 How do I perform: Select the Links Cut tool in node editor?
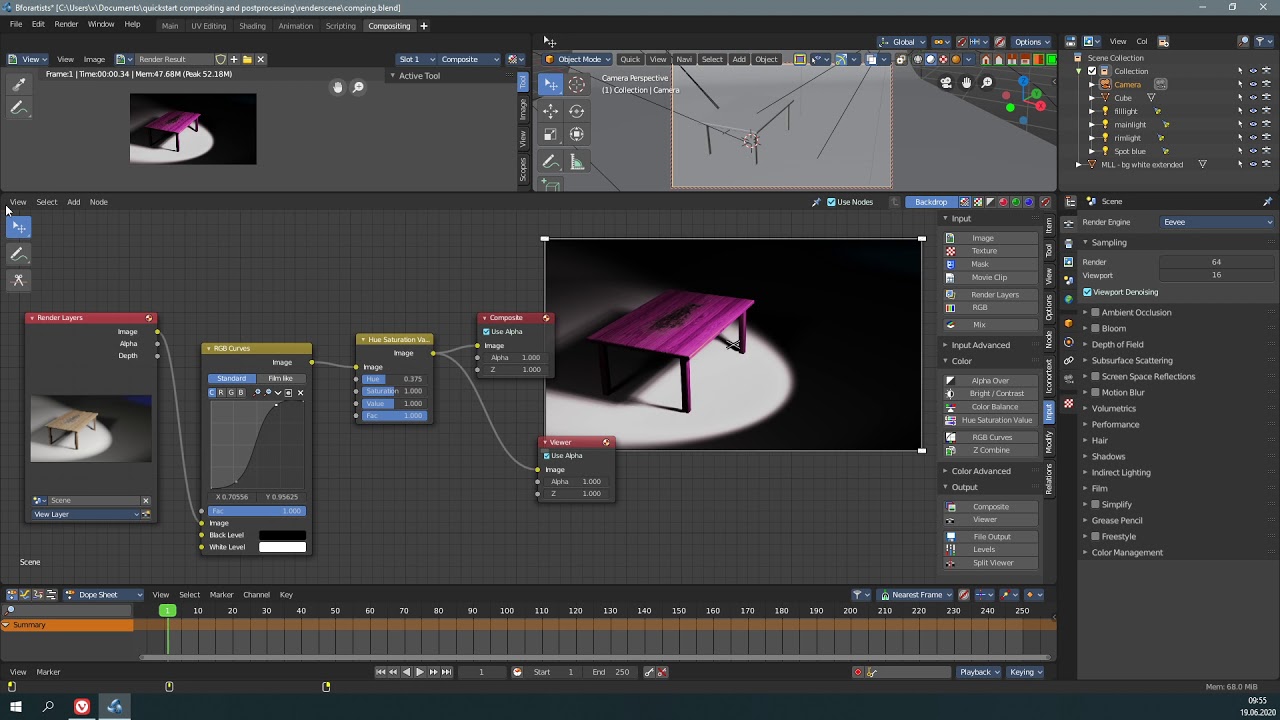19,280
